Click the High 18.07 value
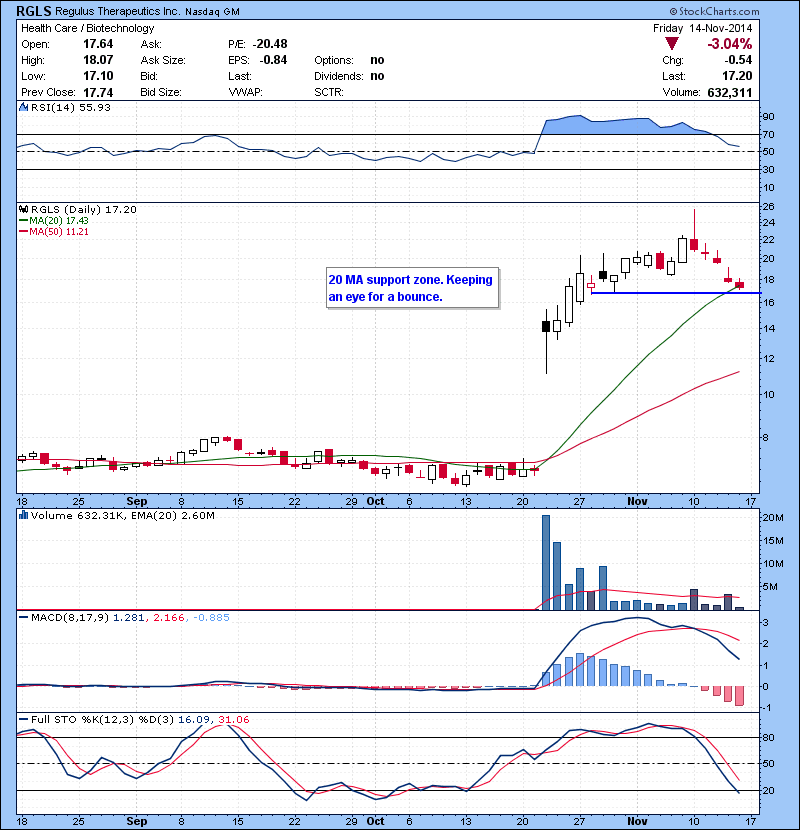 pyautogui.click(x=98, y=60)
